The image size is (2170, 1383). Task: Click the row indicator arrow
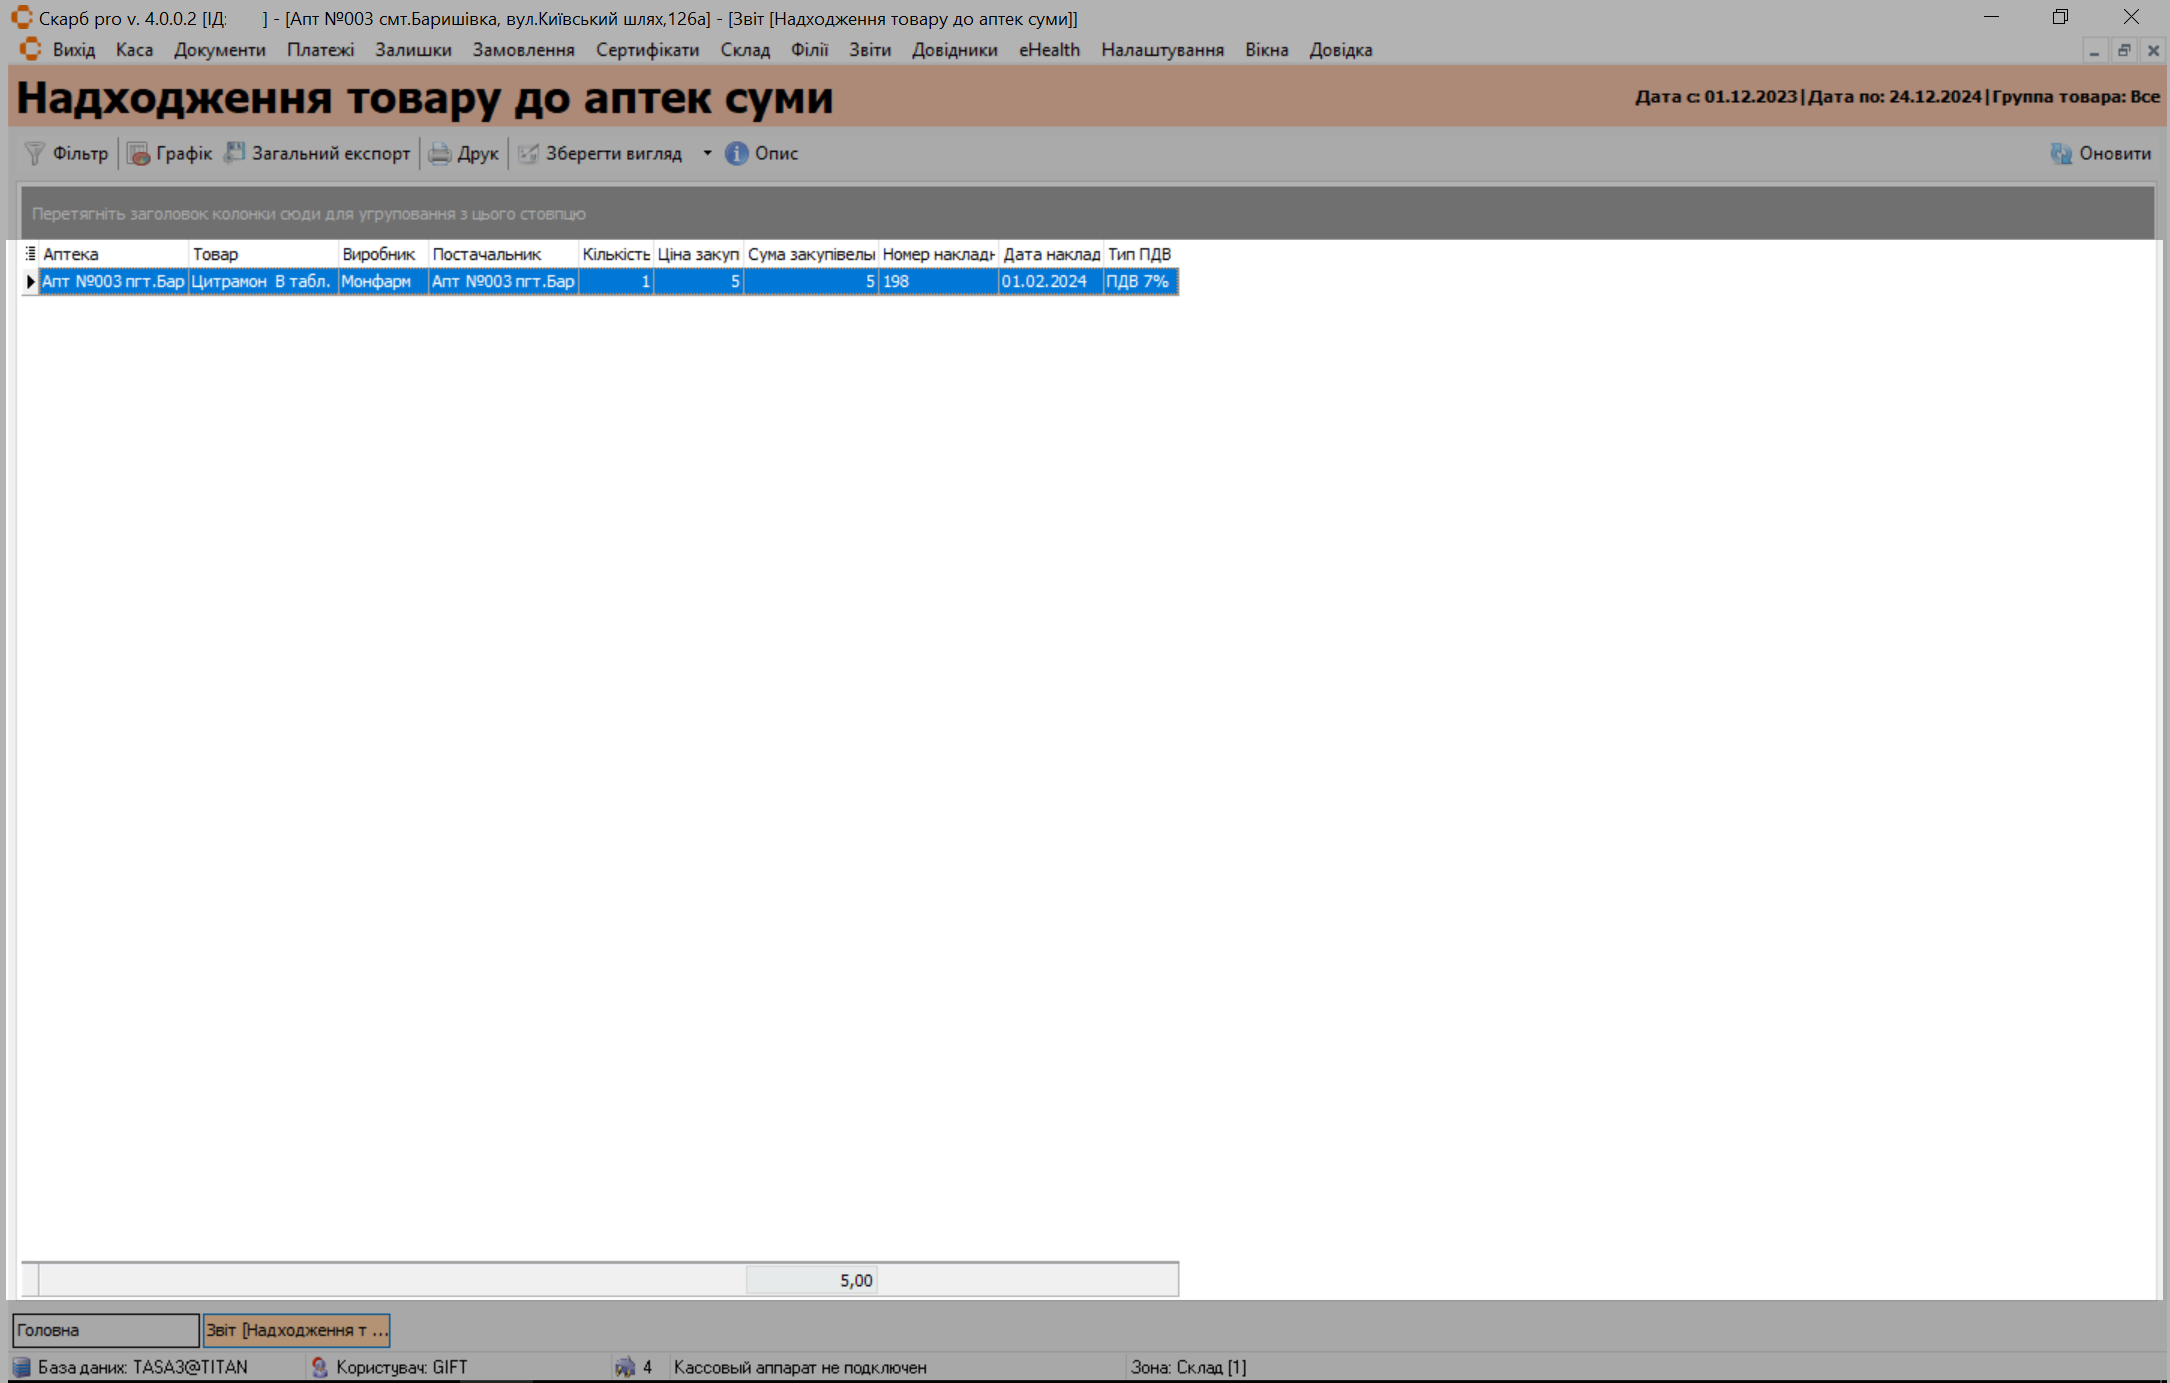[30, 282]
